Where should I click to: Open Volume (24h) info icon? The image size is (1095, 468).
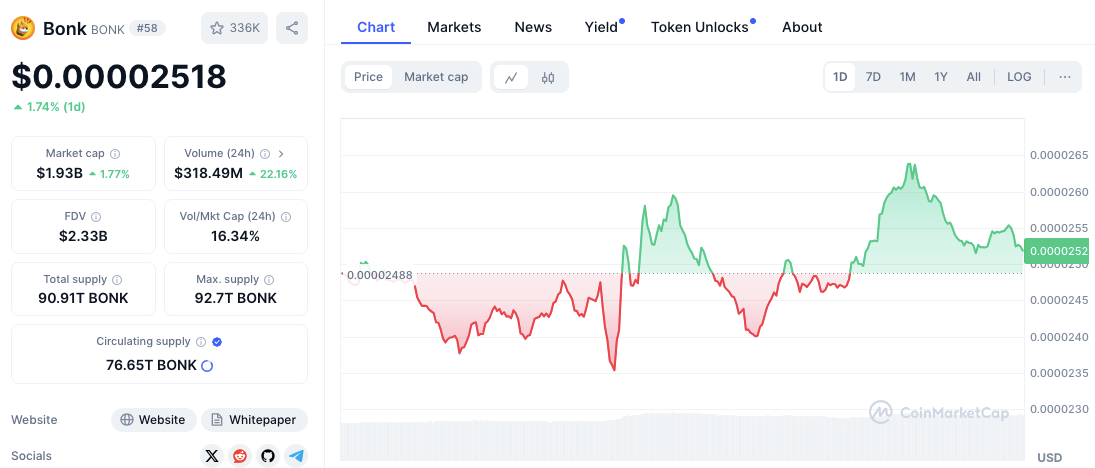(x=265, y=154)
